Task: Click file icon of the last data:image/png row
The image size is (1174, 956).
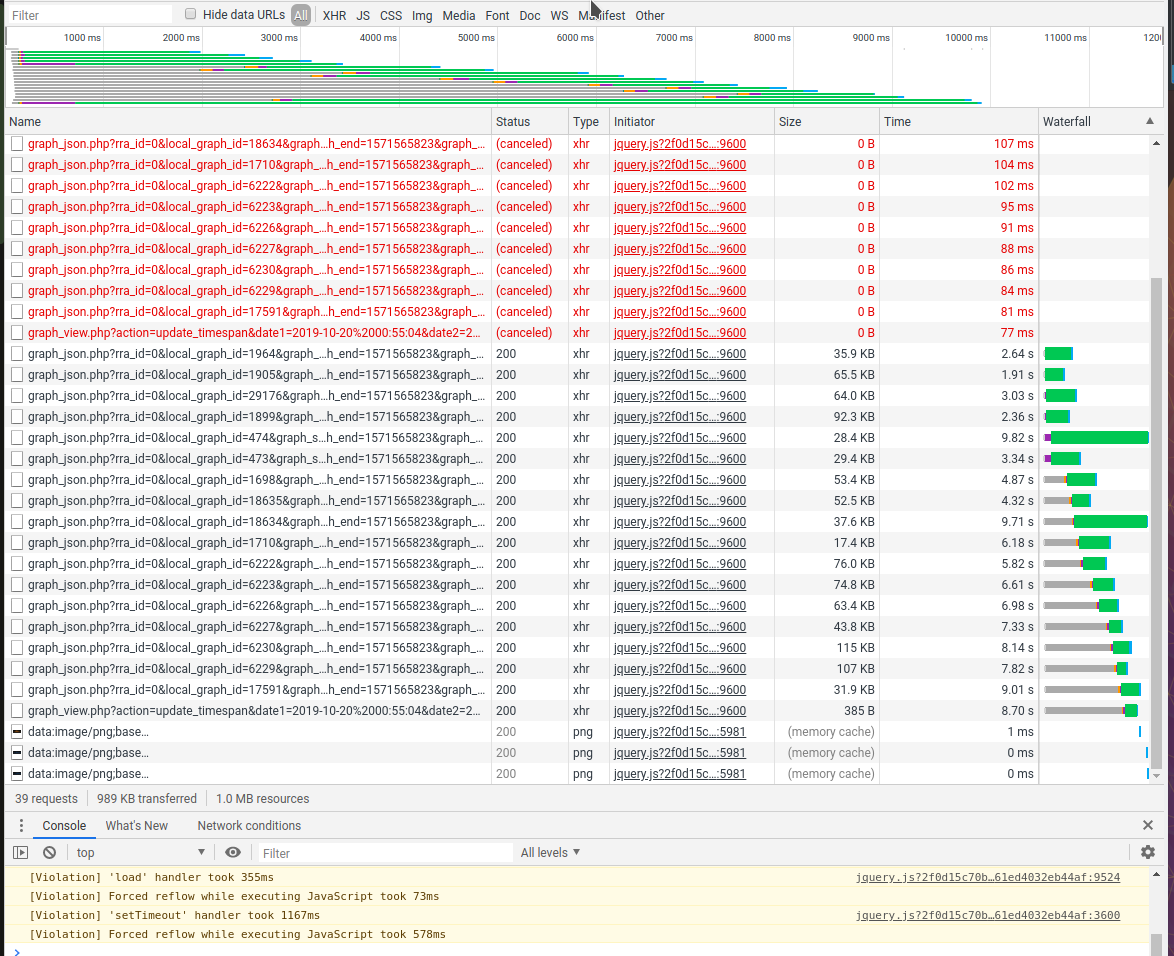Action: coord(17,773)
